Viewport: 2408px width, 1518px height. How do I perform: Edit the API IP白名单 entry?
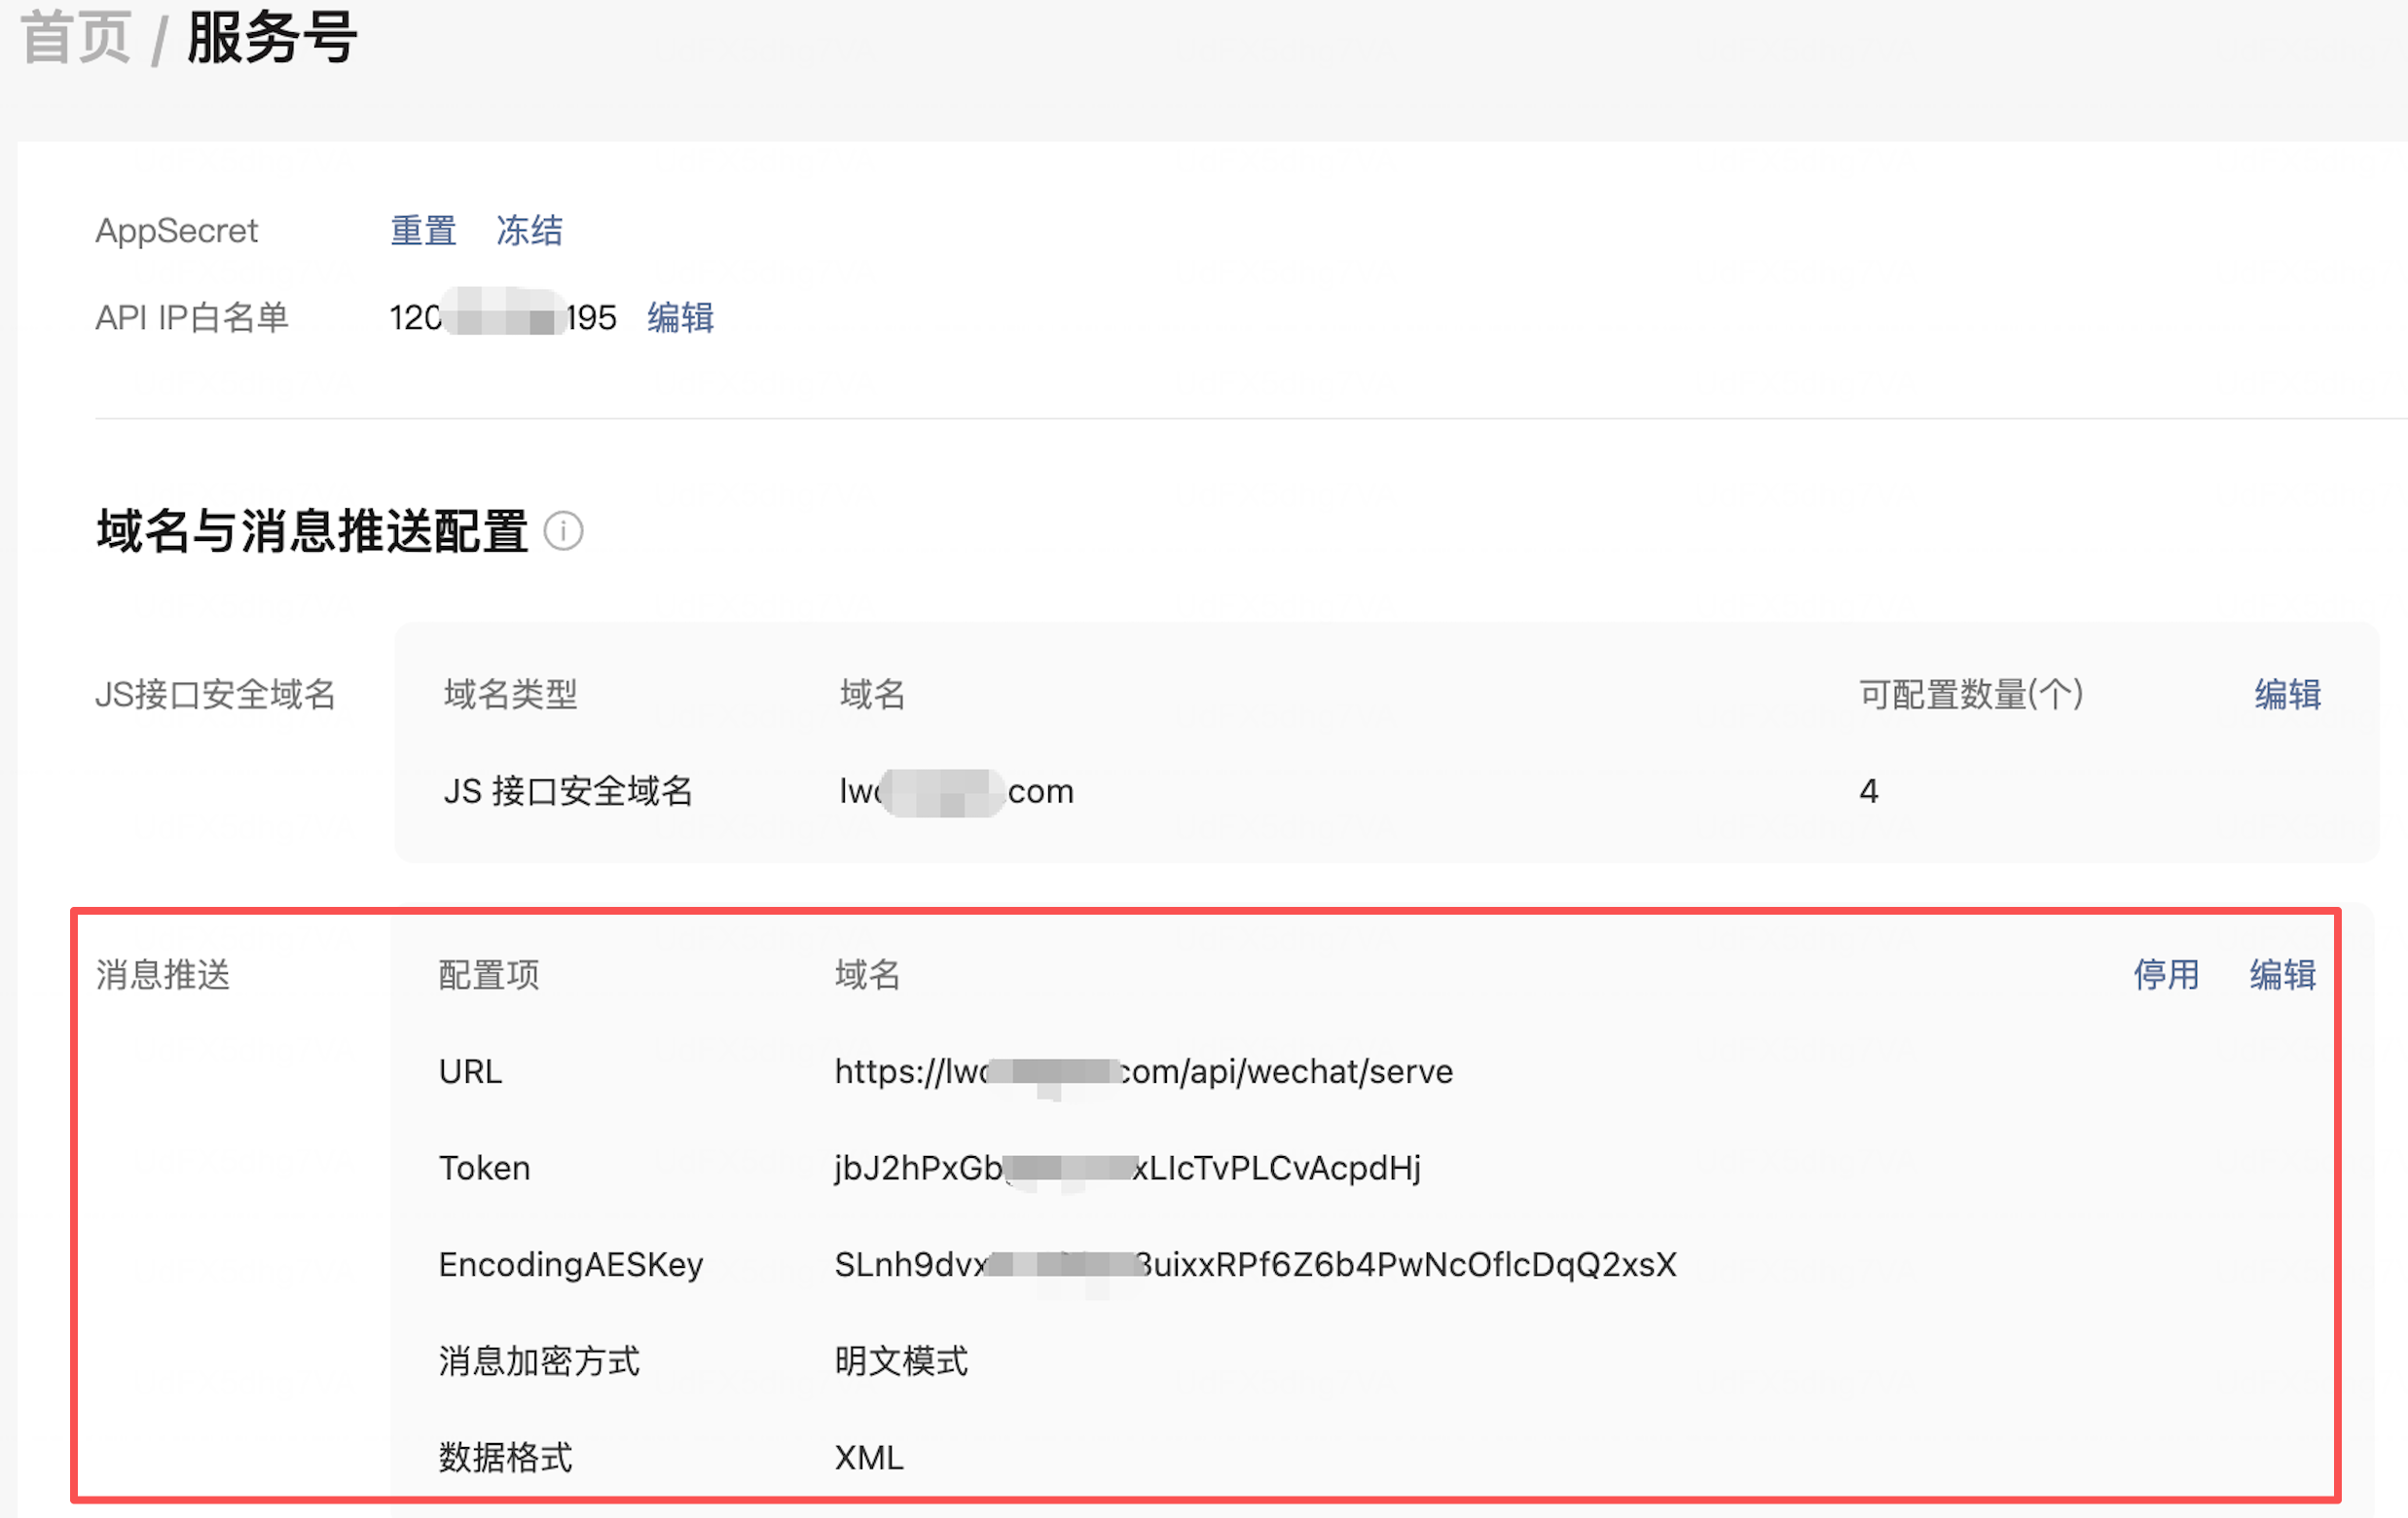tap(680, 318)
